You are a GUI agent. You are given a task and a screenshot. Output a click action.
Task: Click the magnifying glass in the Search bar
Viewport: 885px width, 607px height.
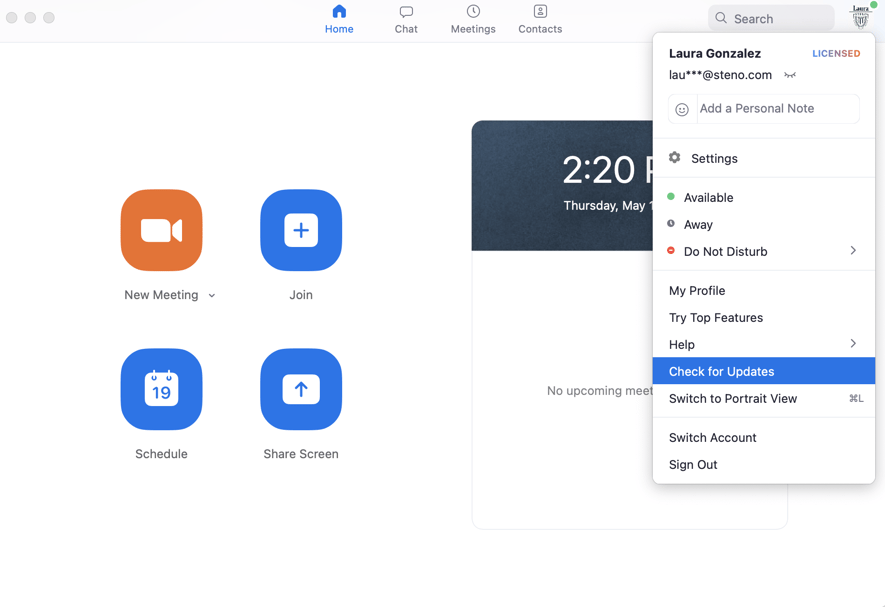click(x=721, y=18)
